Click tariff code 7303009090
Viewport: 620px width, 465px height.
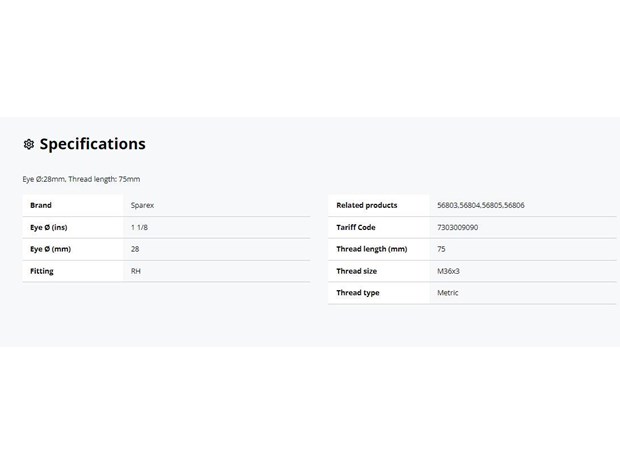457,227
